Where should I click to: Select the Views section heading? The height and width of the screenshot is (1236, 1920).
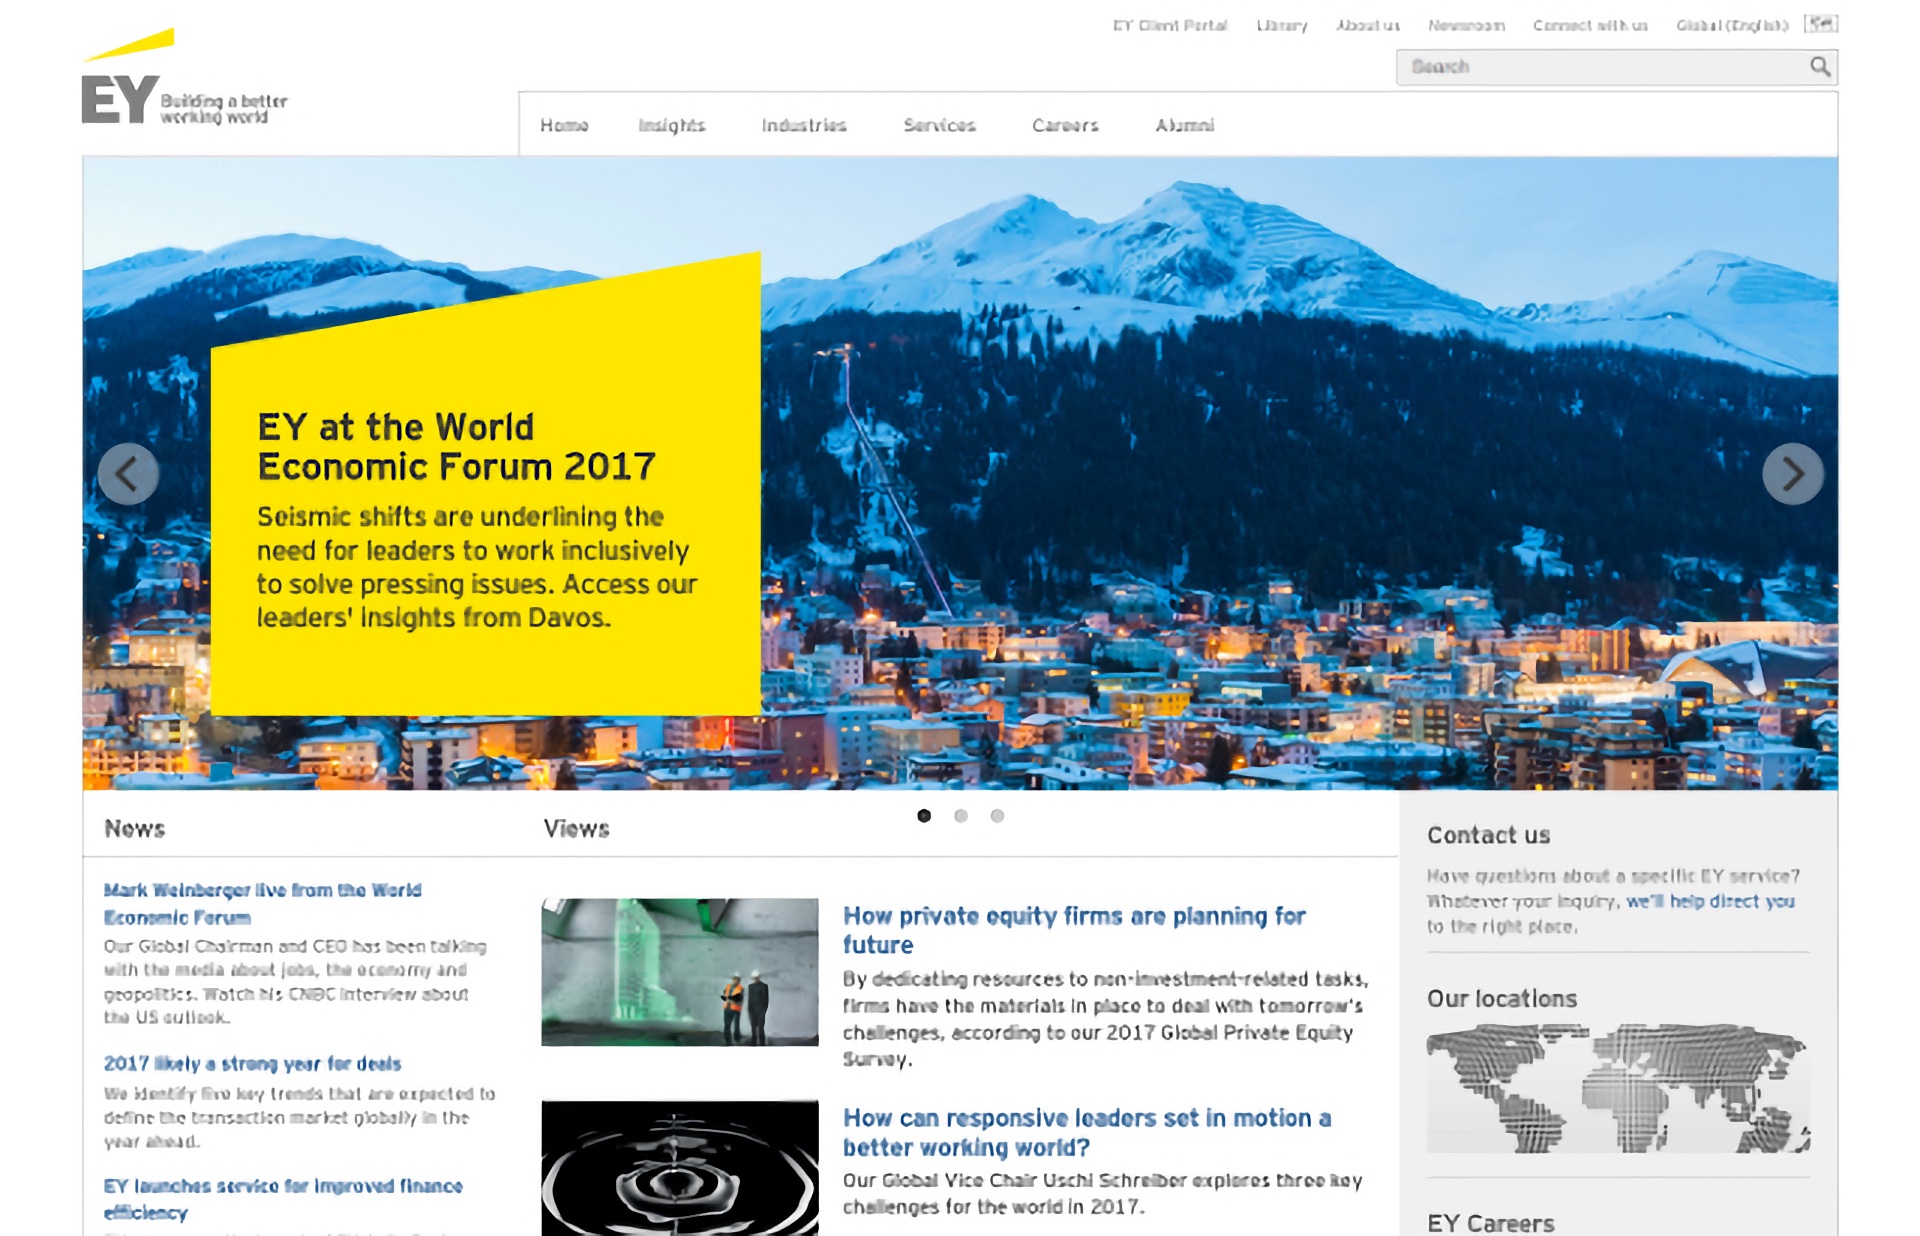tap(577, 828)
